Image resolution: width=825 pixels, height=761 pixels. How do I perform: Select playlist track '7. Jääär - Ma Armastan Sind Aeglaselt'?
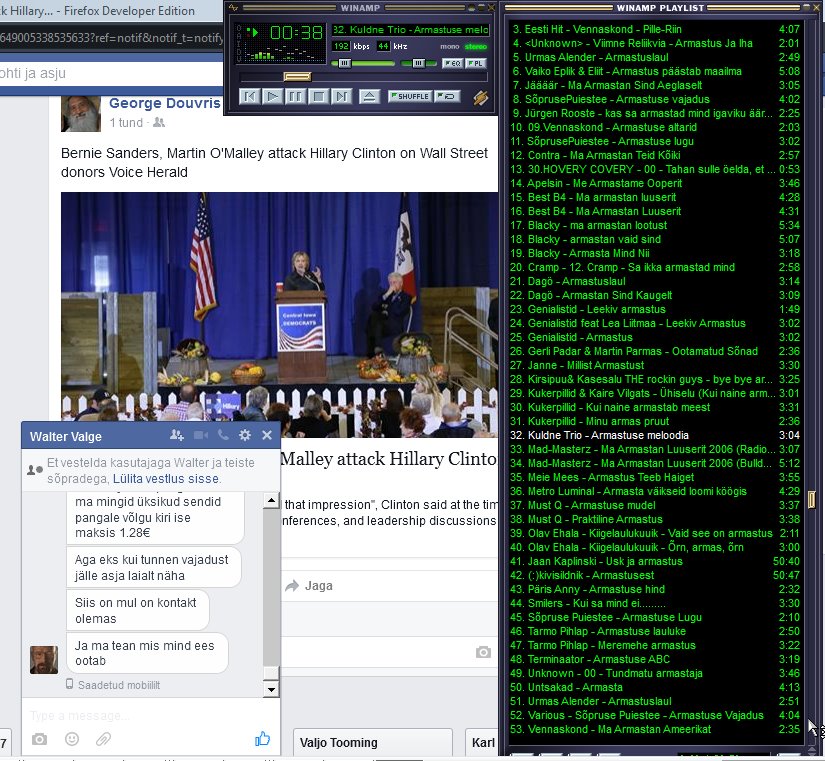point(656,85)
